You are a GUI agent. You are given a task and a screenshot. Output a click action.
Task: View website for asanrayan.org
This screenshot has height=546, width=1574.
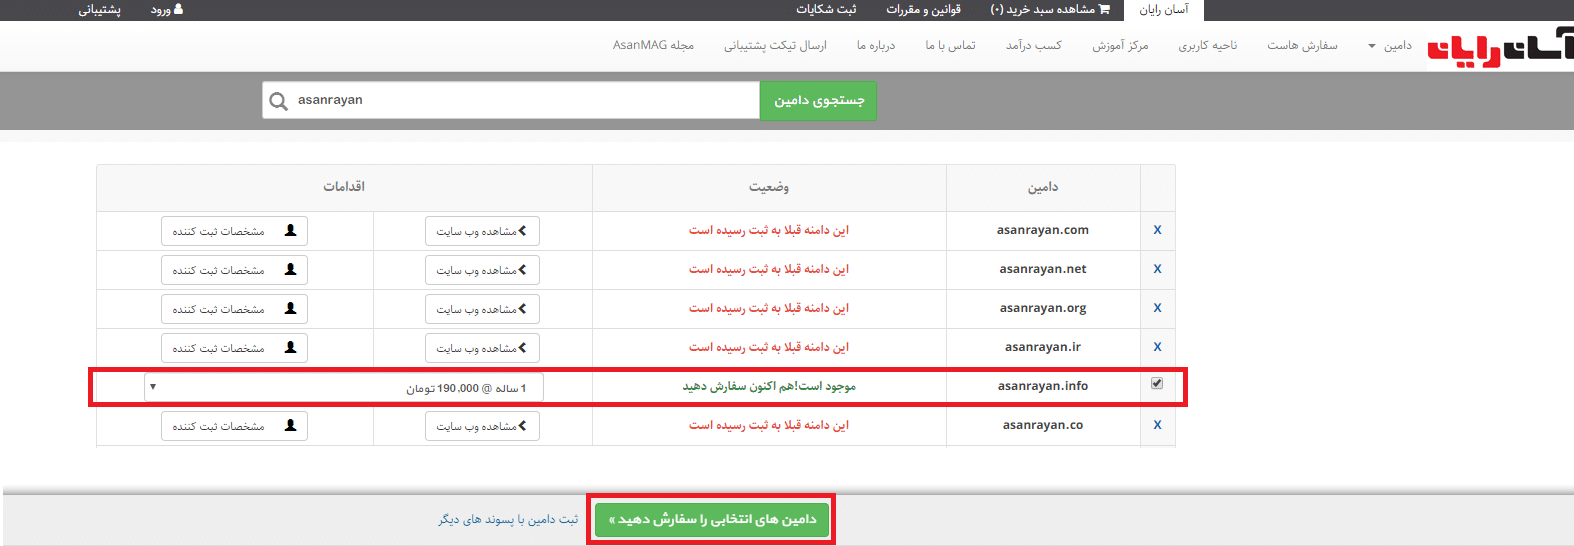tap(482, 309)
